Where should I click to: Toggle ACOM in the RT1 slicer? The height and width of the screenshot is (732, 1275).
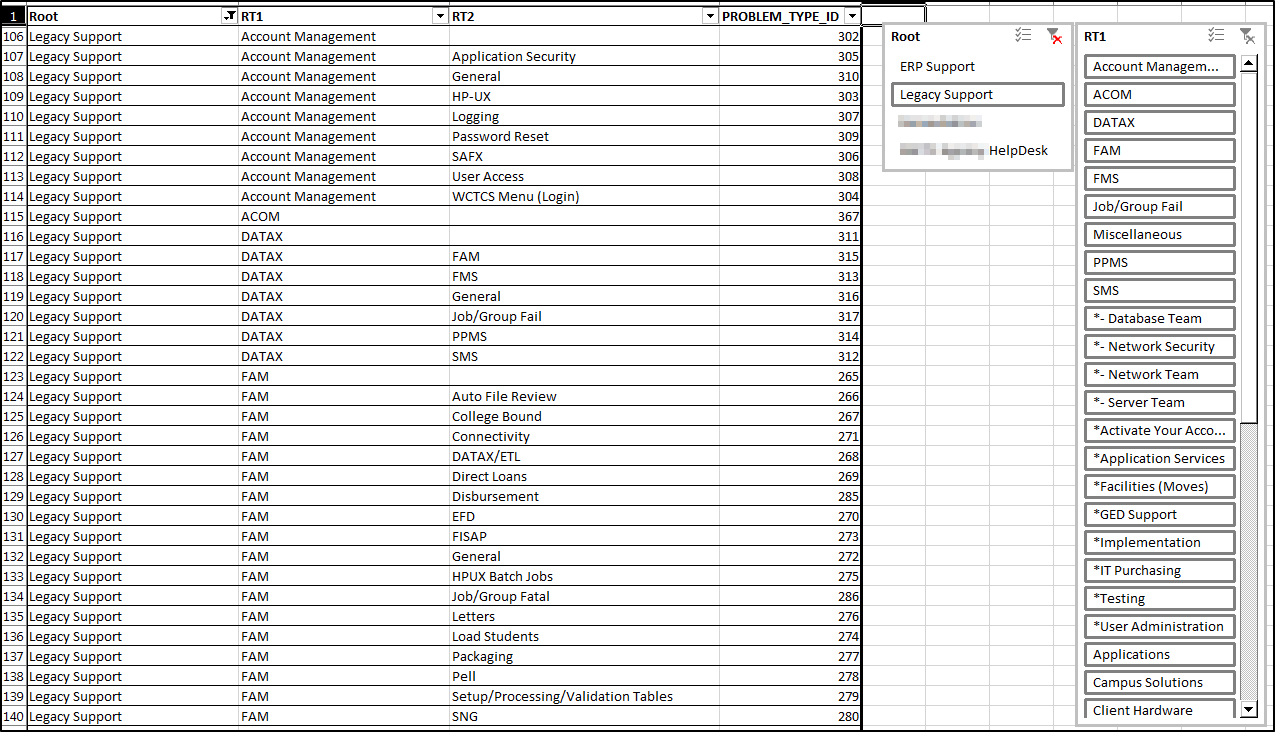click(x=1159, y=94)
